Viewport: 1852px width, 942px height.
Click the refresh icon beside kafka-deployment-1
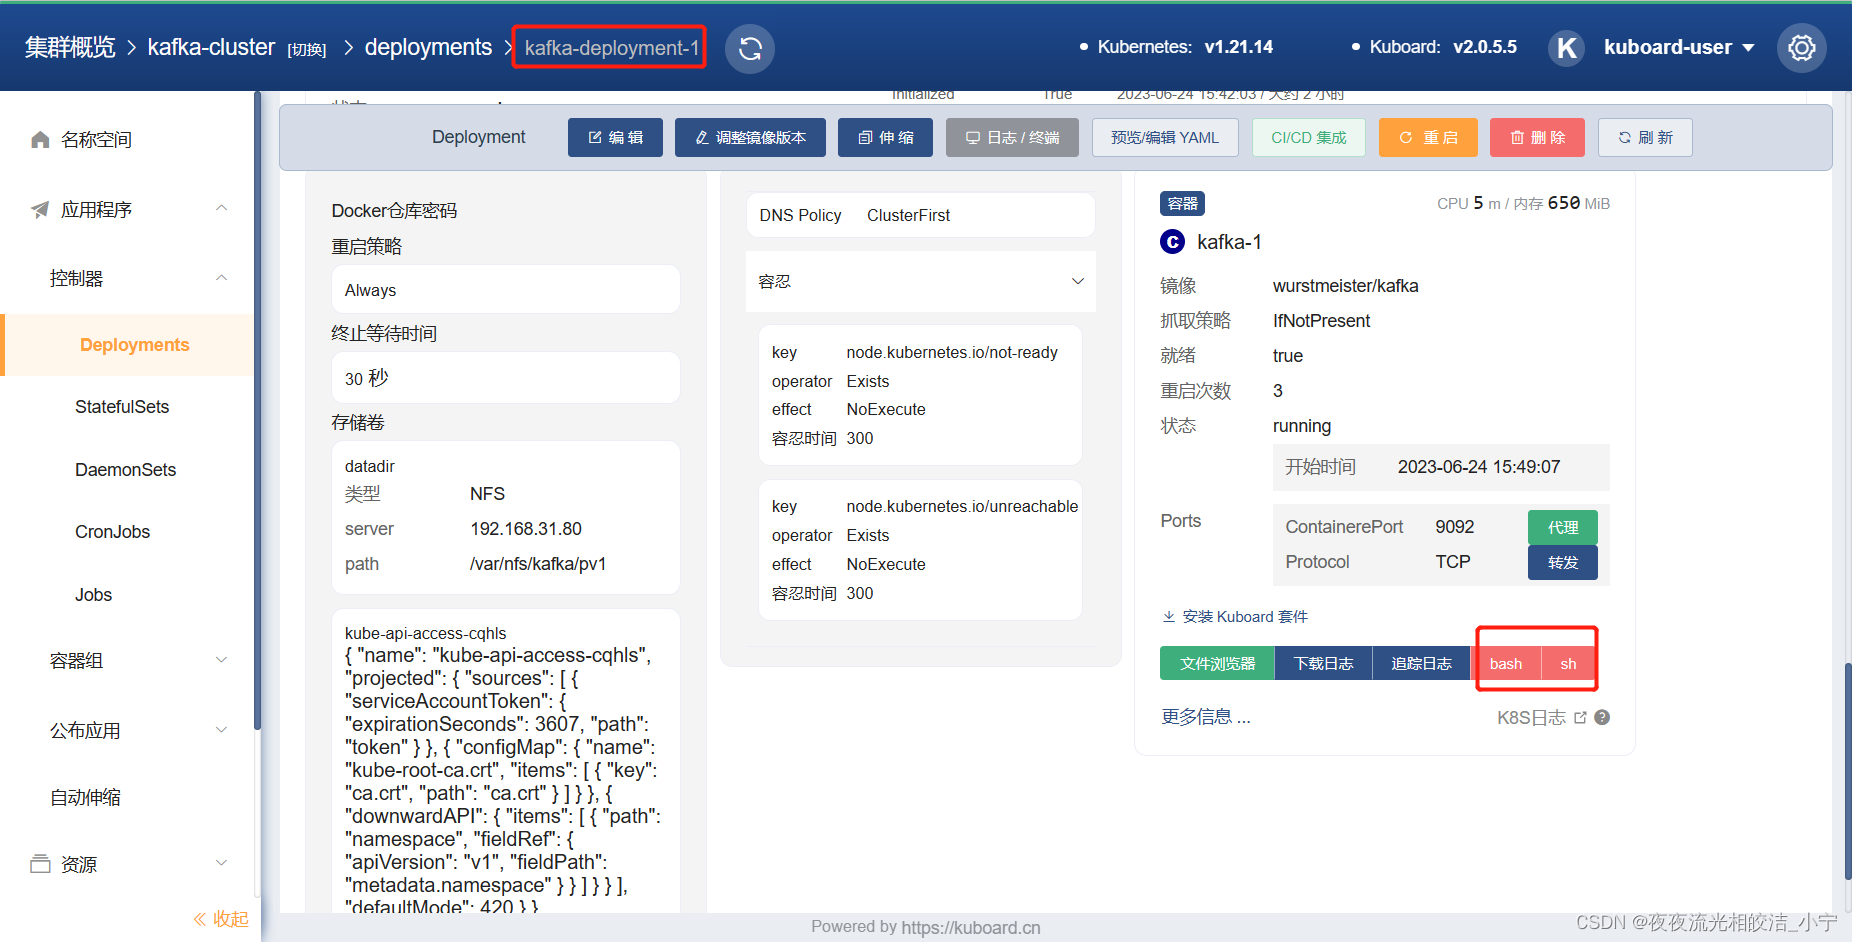click(x=749, y=47)
